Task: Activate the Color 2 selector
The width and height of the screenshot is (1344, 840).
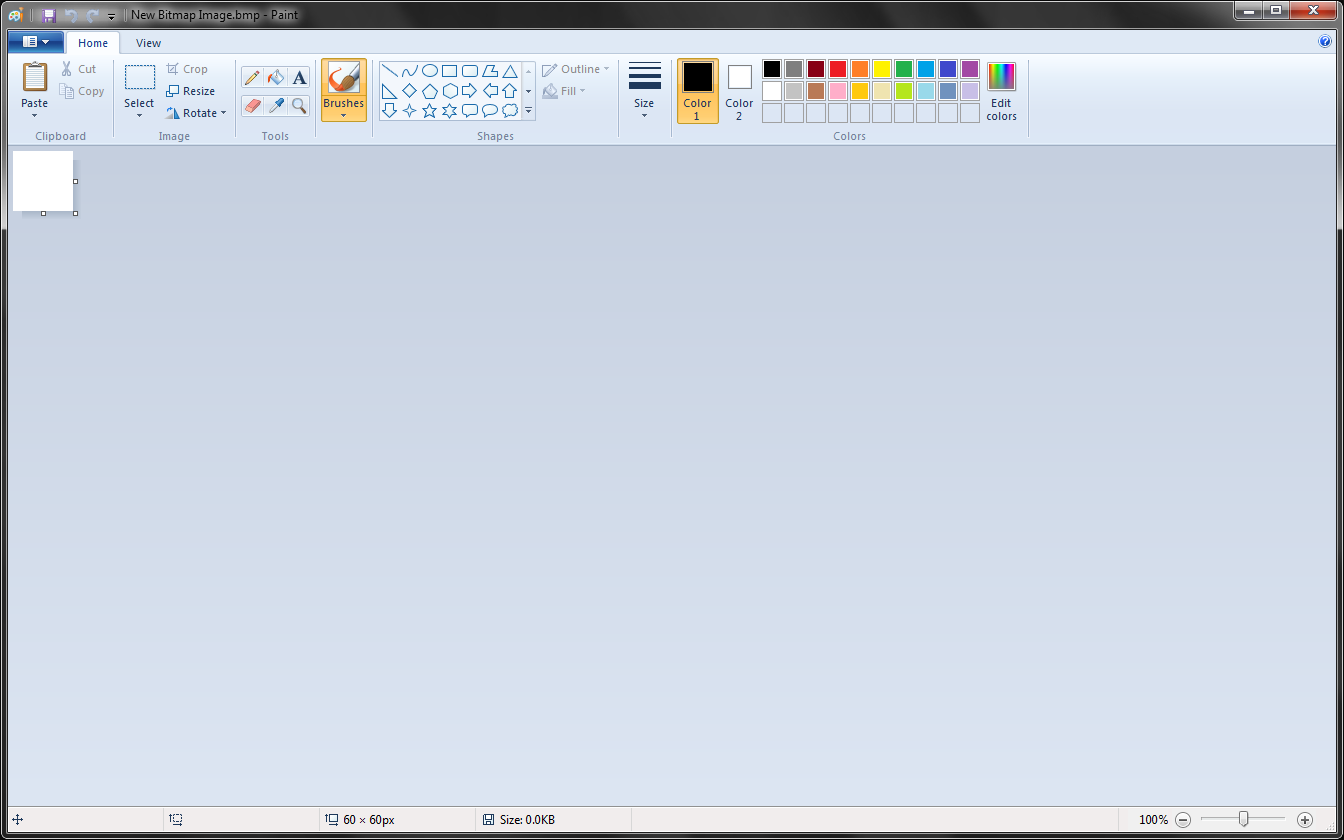Action: pos(739,90)
